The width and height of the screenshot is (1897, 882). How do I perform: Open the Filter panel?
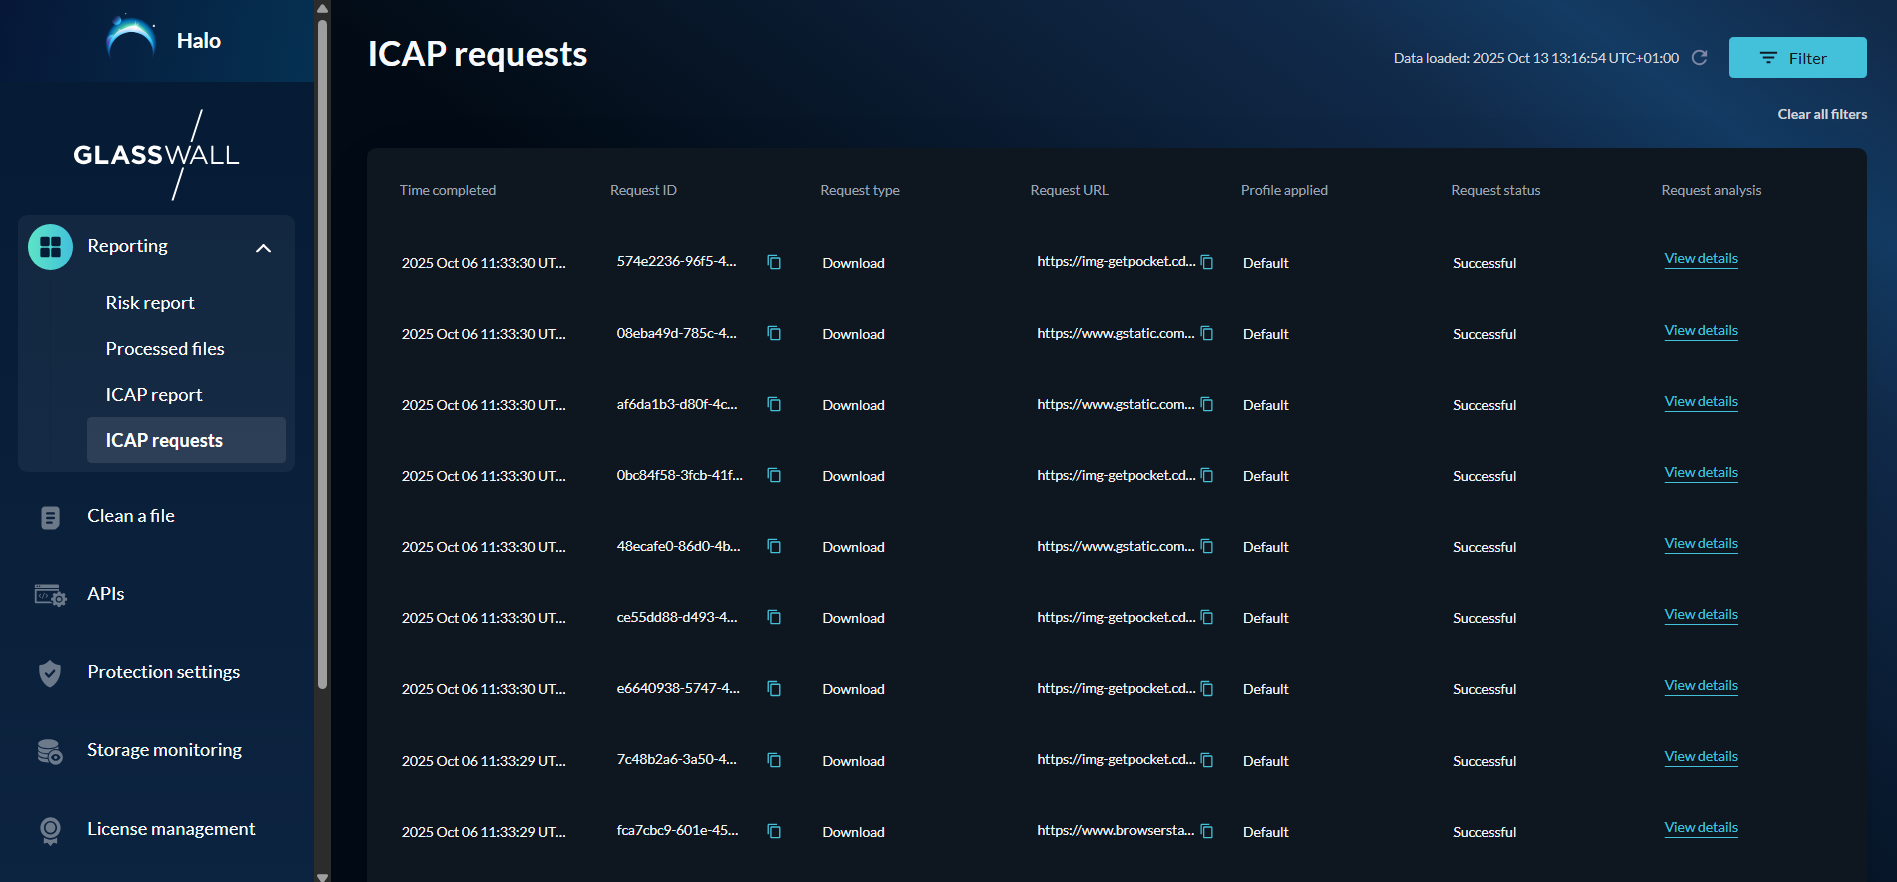(x=1797, y=58)
